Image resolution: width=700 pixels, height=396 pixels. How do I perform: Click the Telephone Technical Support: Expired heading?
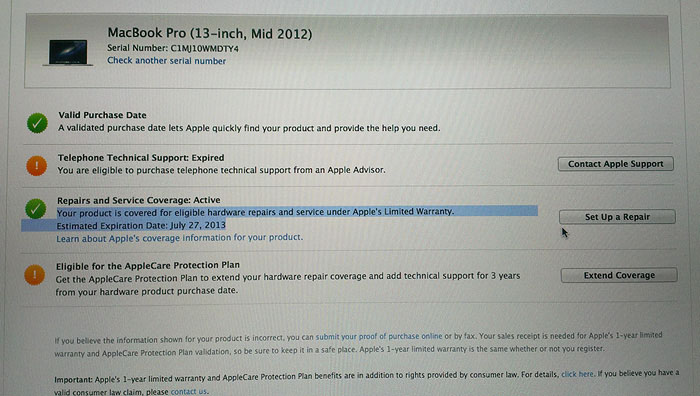141,158
